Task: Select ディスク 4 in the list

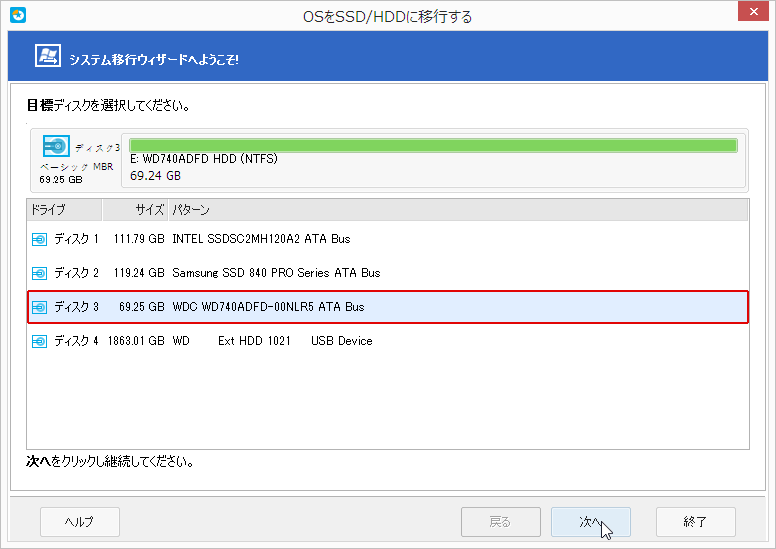Action: [388, 341]
